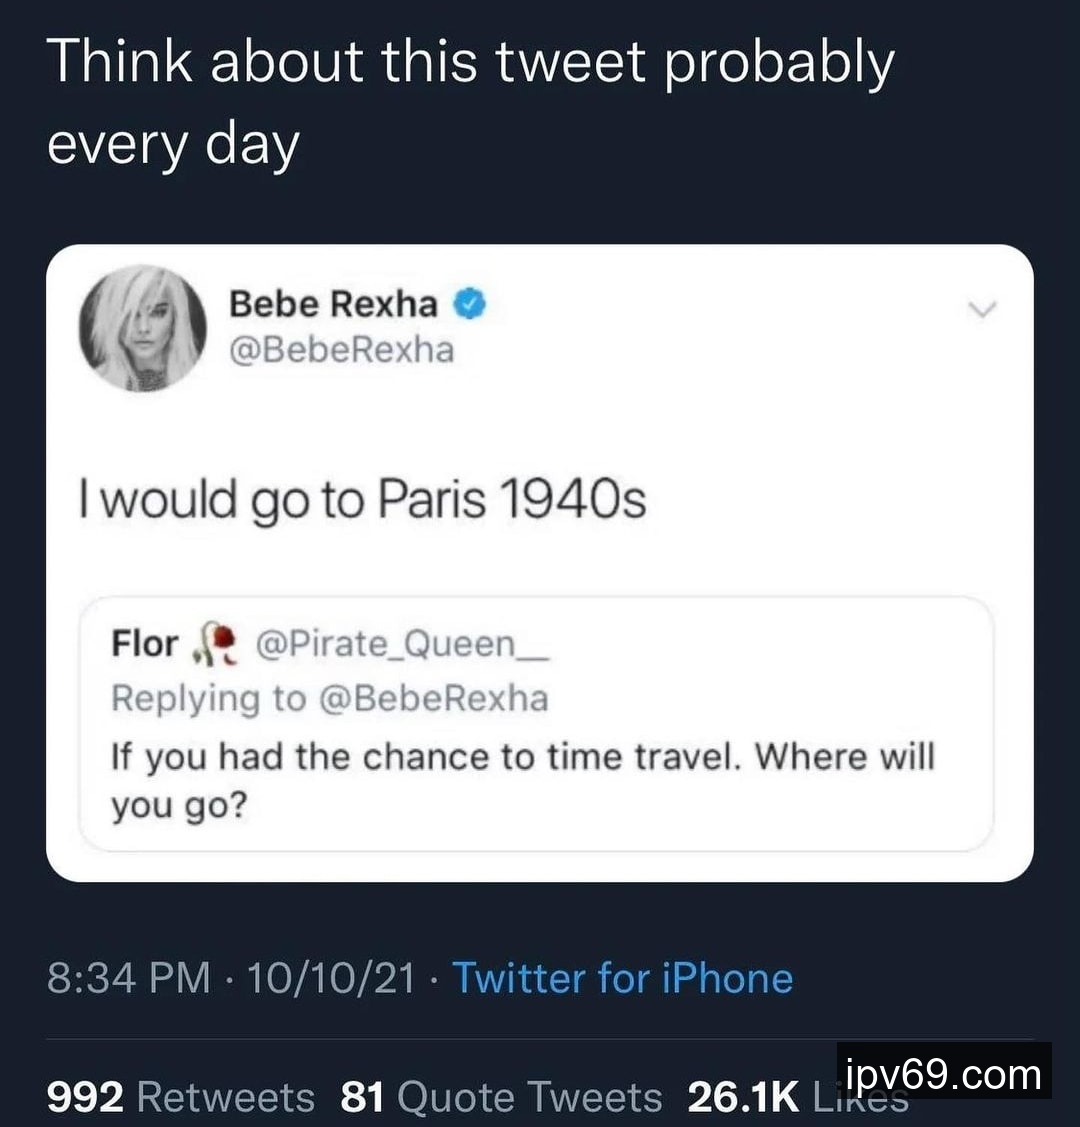The image size is (1080, 1127).
Task: Open the tweet options chevron
Action: click(984, 311)
